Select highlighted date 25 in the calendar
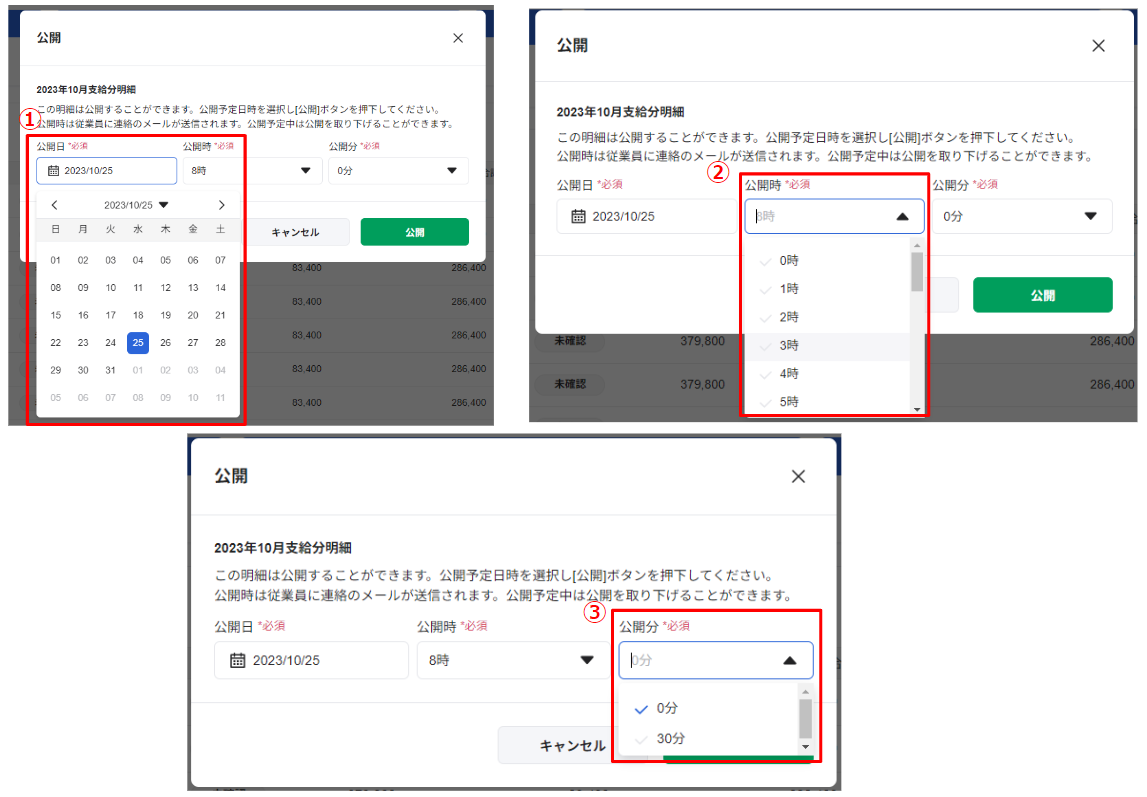Viewport: 1147px width, 797px height. click(138, 342)
